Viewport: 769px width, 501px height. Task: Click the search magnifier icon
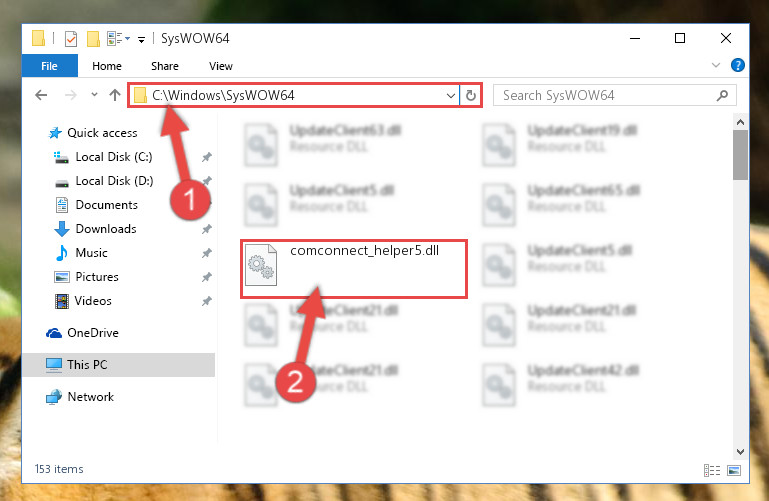click(x=722, y=96)
